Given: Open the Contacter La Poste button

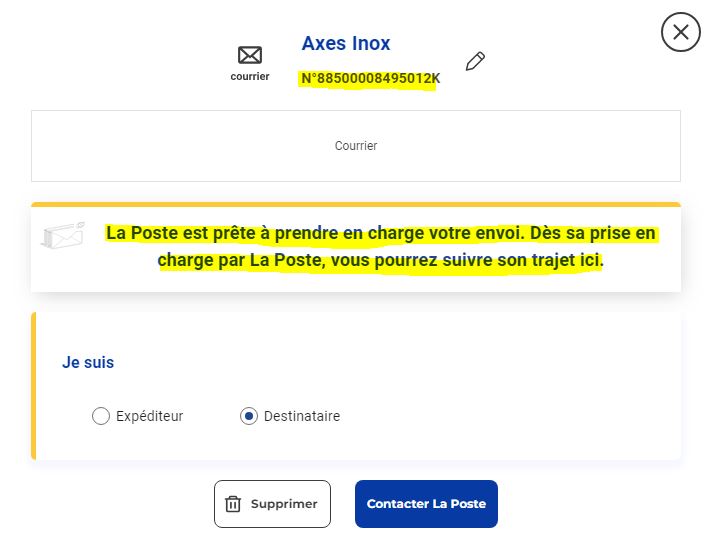Looking at the screenshot, I should (x=426, y=504).
